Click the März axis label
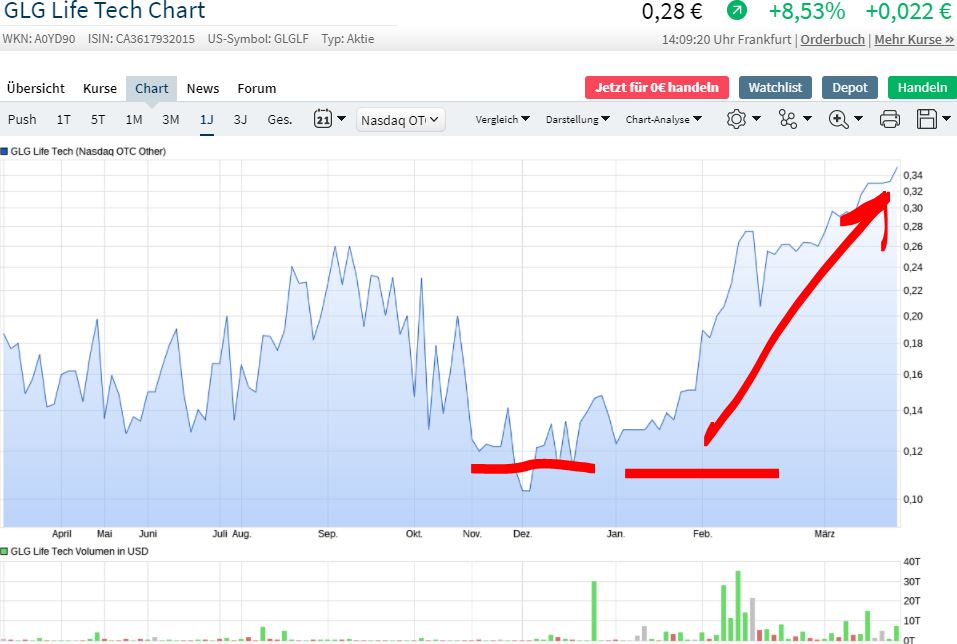957x644 pixels. (825, 534)
